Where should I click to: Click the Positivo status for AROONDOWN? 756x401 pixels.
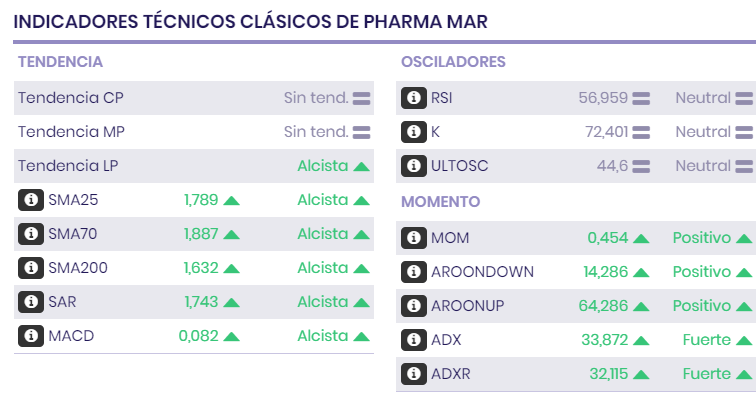[701, 272]
